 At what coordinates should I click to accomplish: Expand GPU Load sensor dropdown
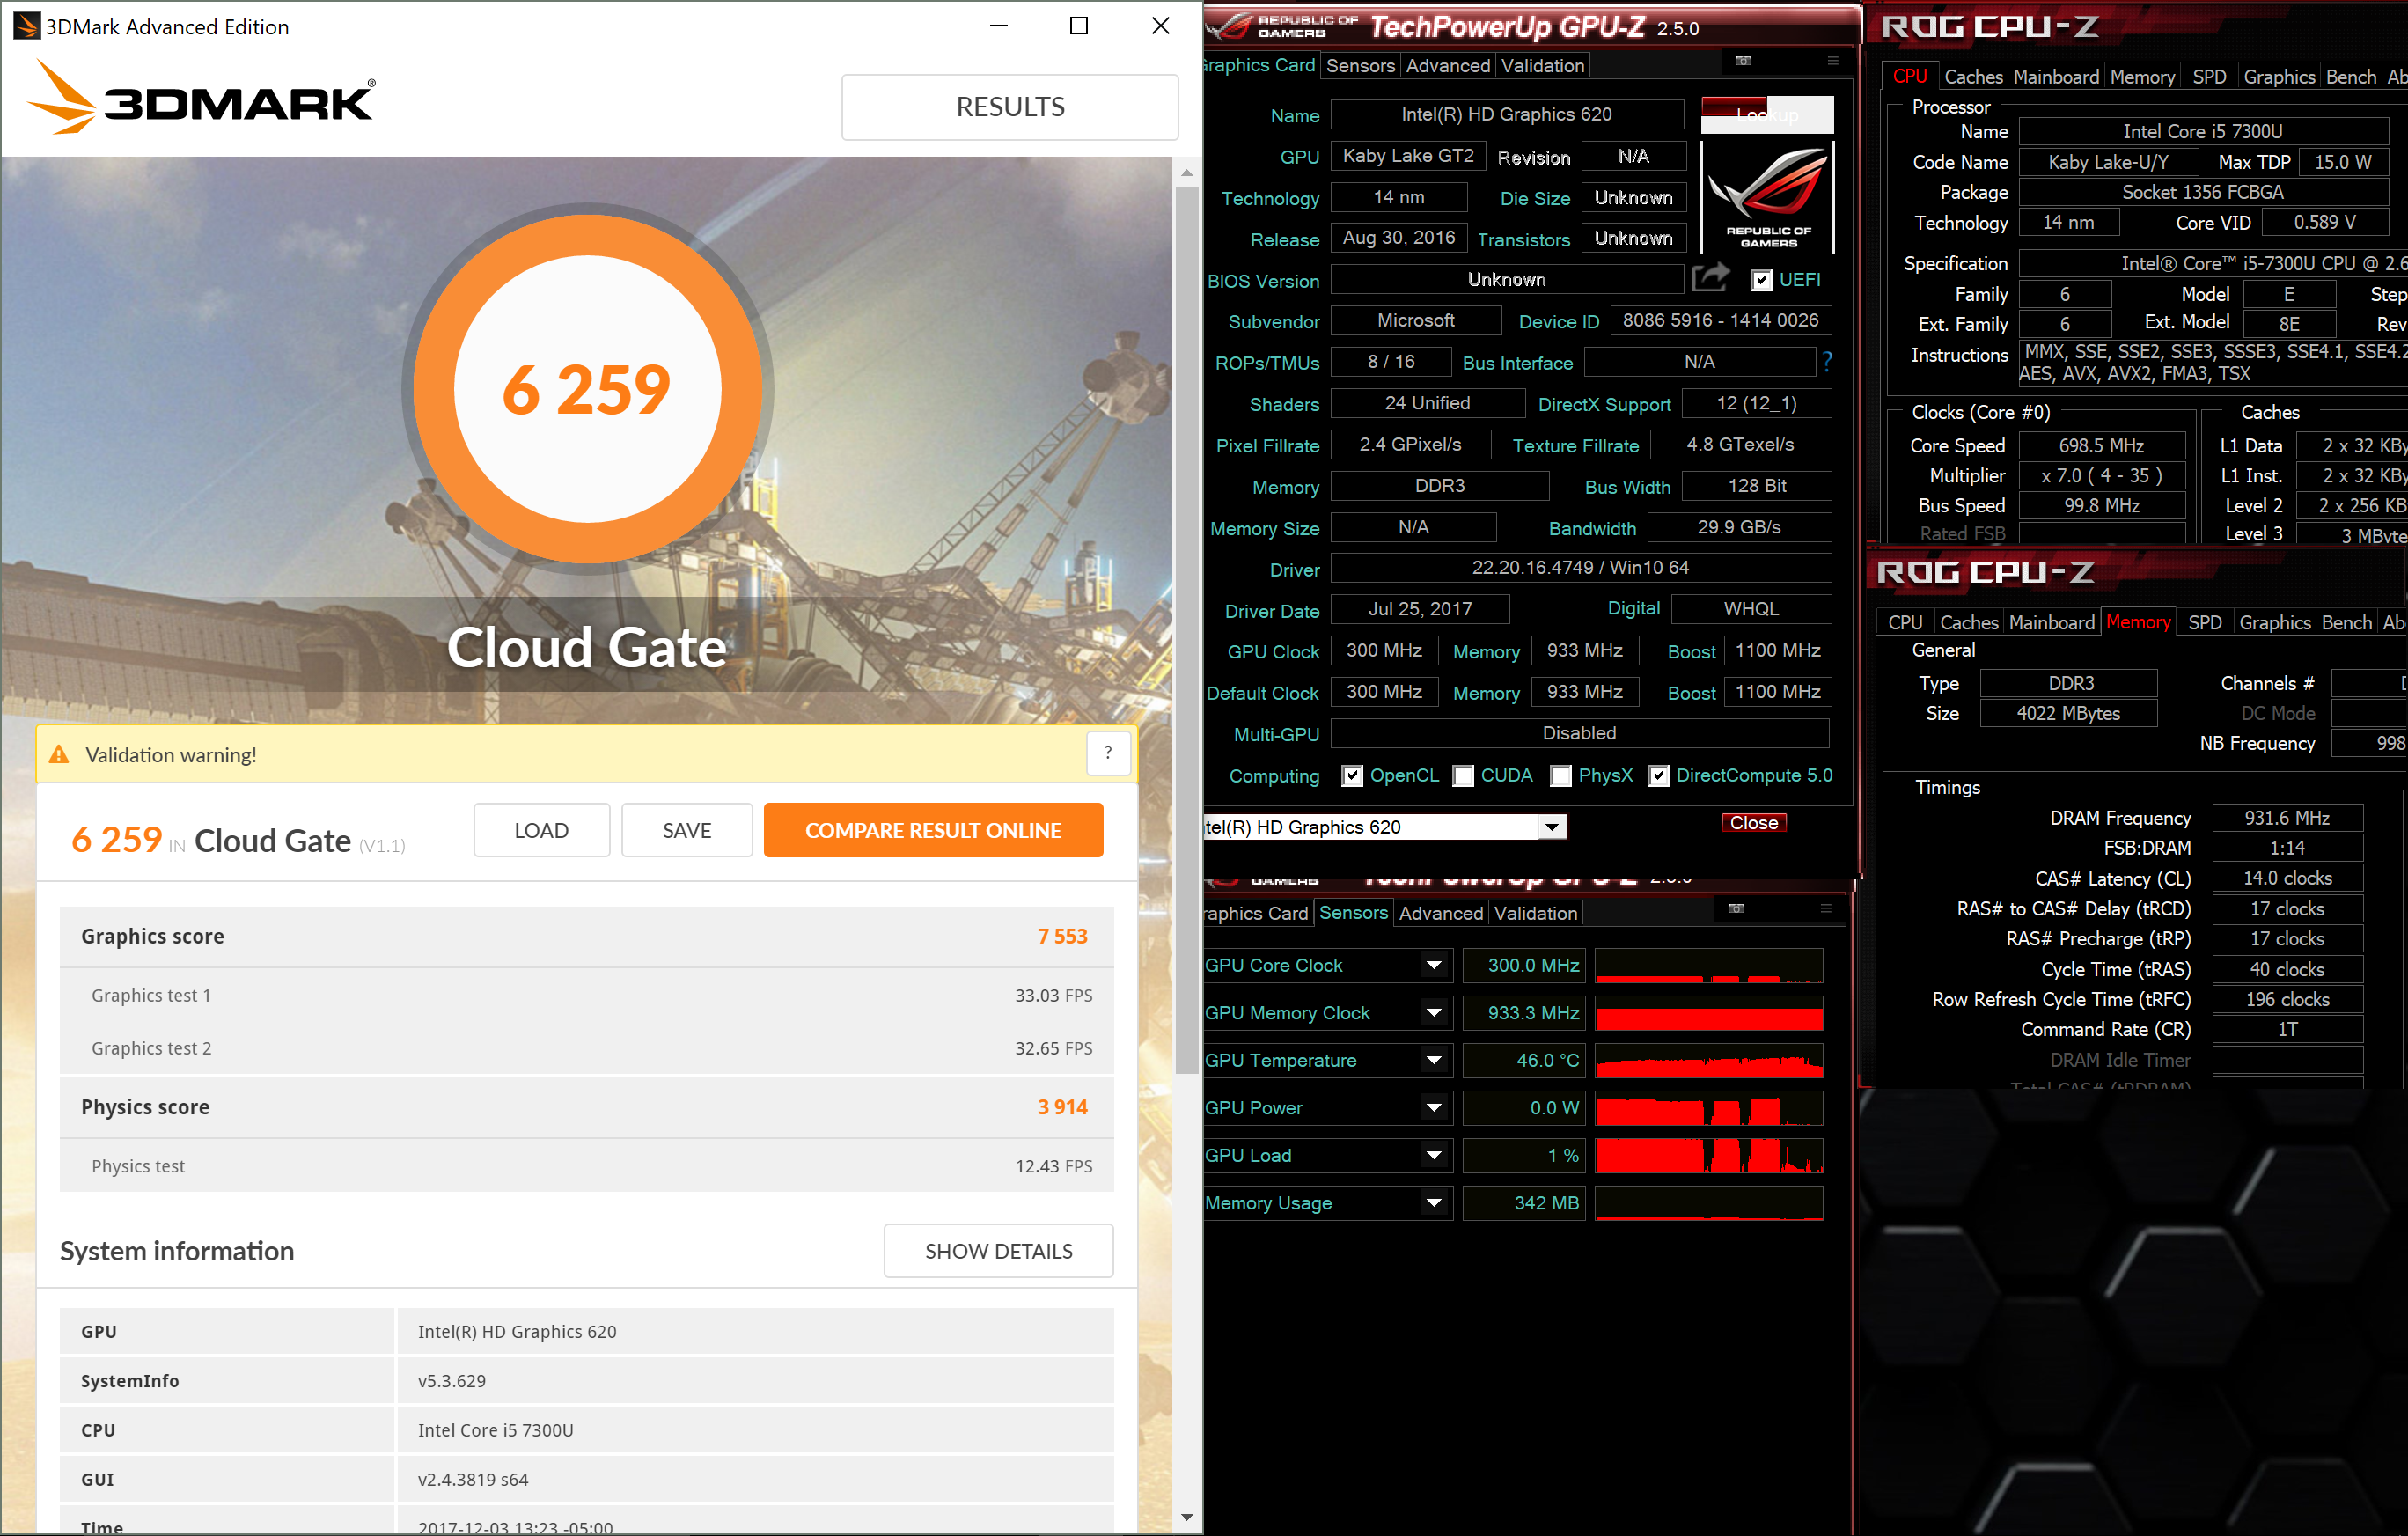click(1434, 1155)
